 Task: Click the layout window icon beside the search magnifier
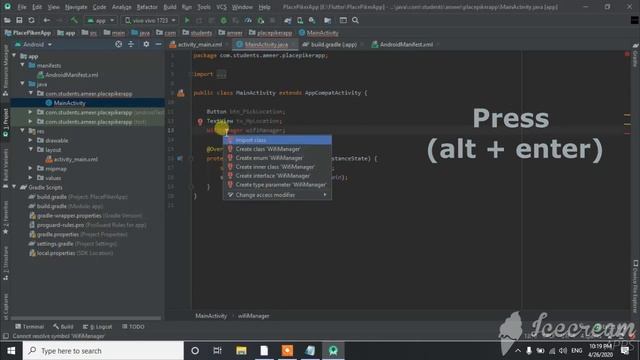(343, 20)
